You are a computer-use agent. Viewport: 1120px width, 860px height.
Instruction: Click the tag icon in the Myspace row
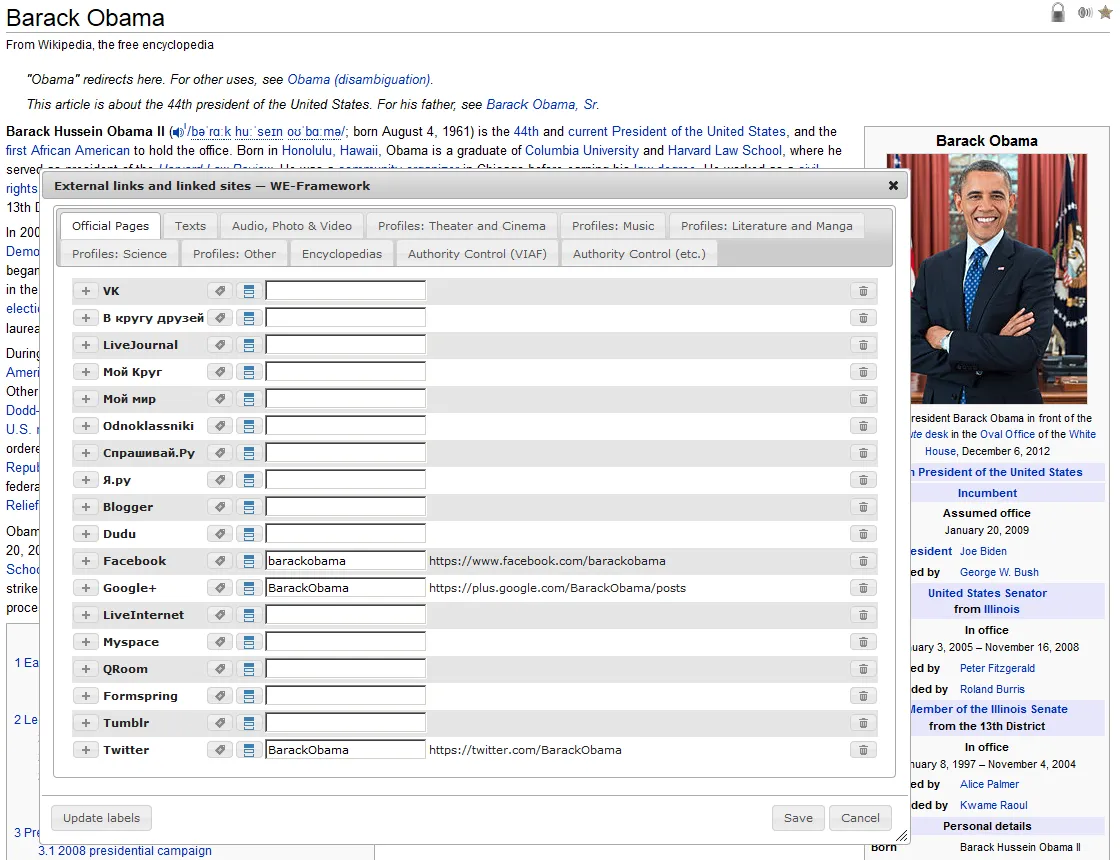(220, 642)
